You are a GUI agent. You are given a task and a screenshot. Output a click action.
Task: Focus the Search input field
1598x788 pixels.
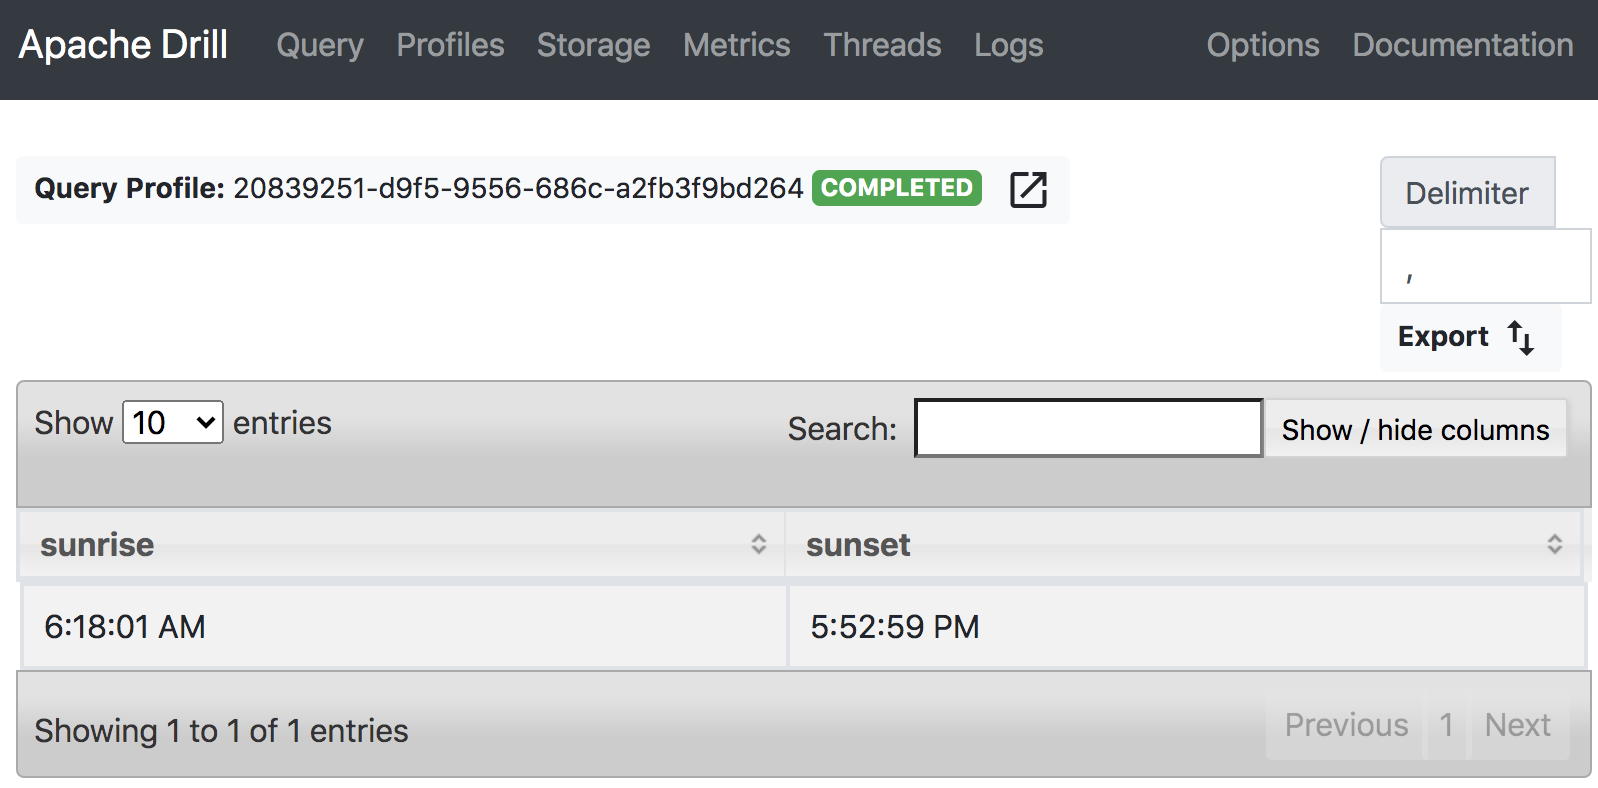[1088, 428]
